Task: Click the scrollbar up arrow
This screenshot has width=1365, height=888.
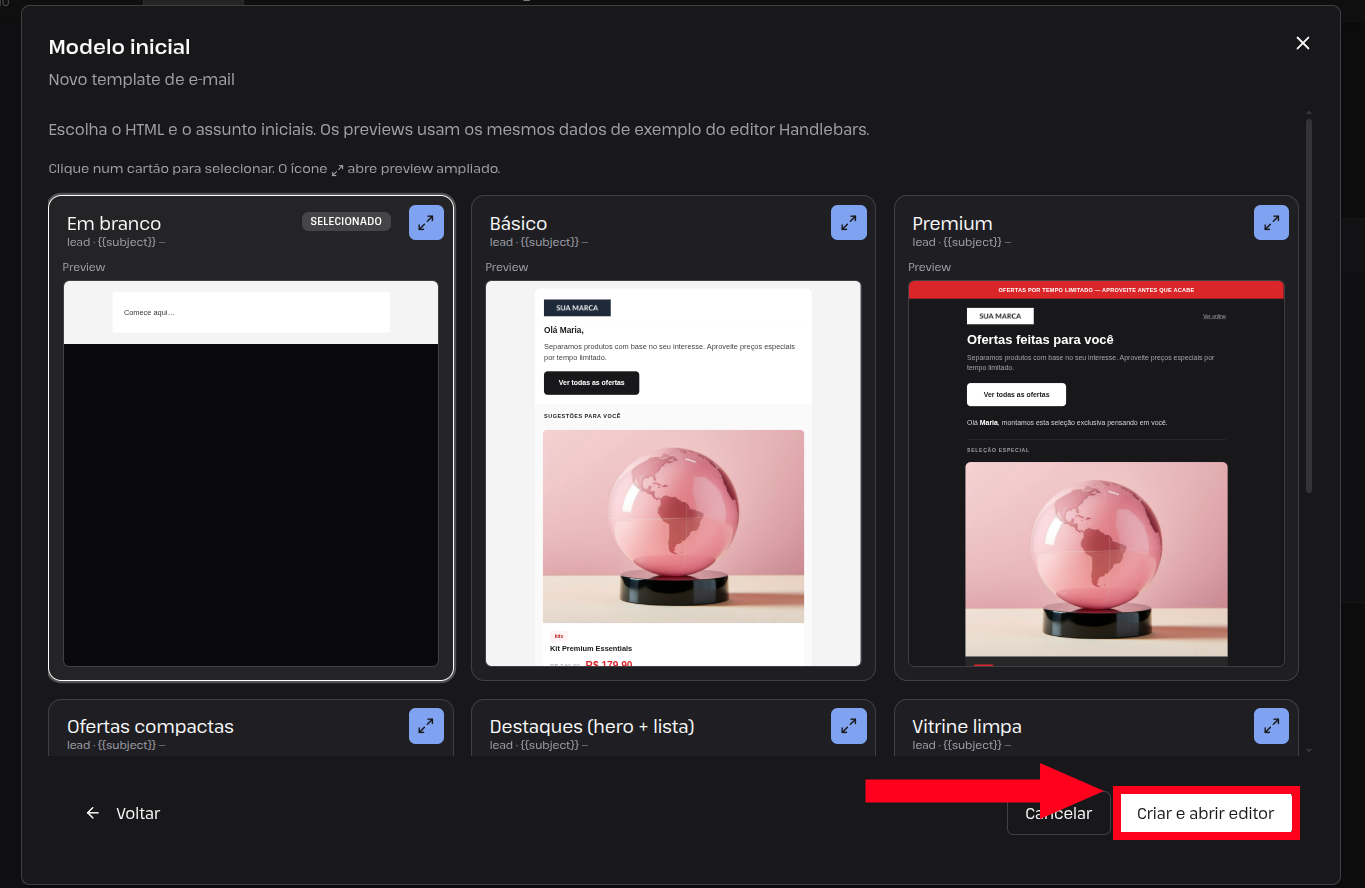Action: tap(1309, 113)
